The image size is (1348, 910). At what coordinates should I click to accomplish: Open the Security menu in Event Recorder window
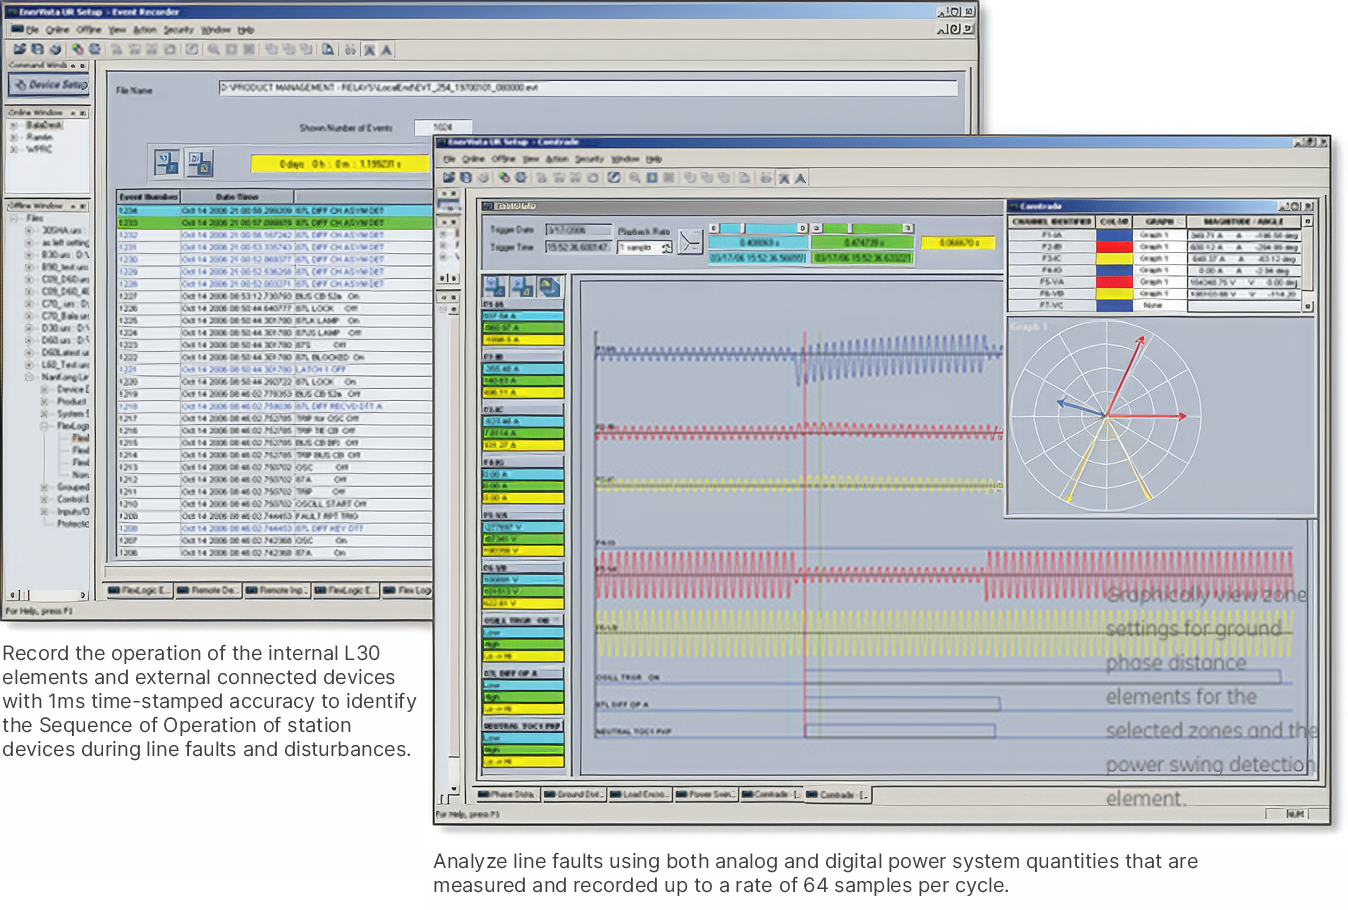[x=178, y=30]
